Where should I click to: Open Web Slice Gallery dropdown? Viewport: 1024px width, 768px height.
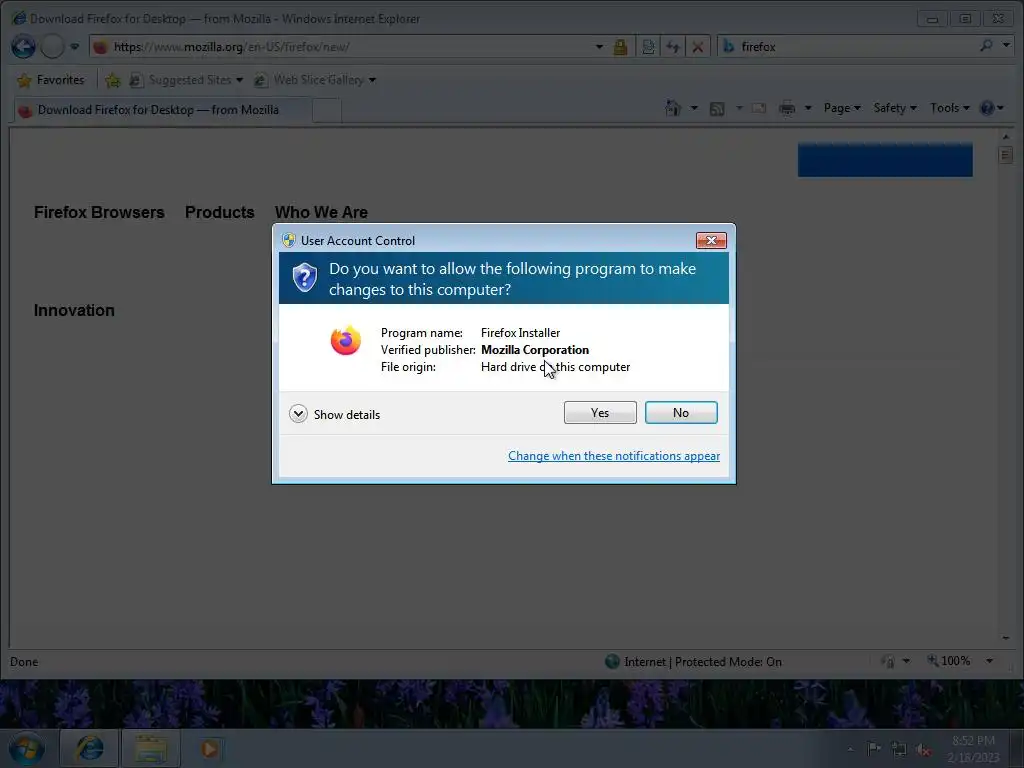[315, 80]
